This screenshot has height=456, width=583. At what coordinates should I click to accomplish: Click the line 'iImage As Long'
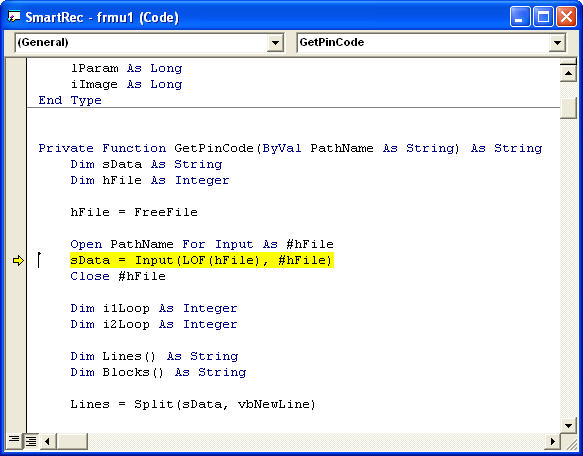[126, 84]
